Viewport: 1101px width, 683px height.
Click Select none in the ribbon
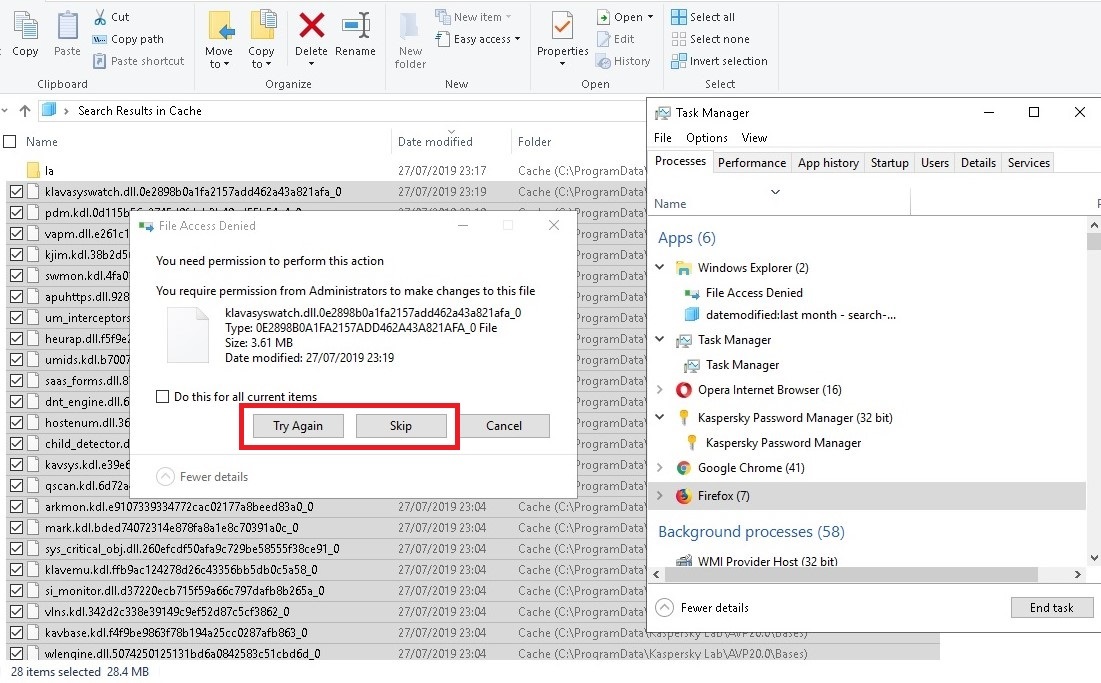pyautogui.click(x=710, y=39)
